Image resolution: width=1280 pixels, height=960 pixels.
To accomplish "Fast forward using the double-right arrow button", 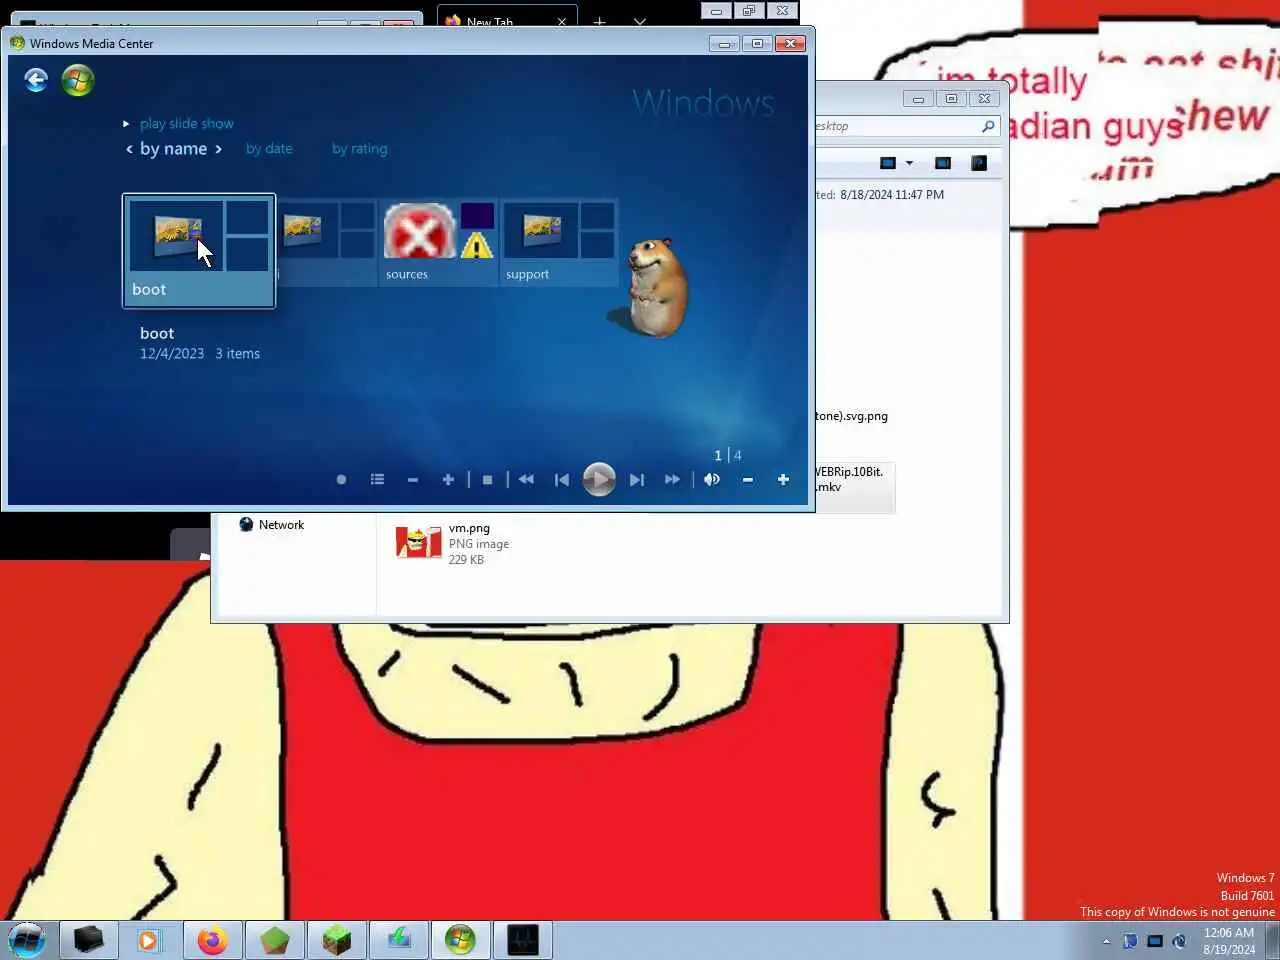I will 672,480.
